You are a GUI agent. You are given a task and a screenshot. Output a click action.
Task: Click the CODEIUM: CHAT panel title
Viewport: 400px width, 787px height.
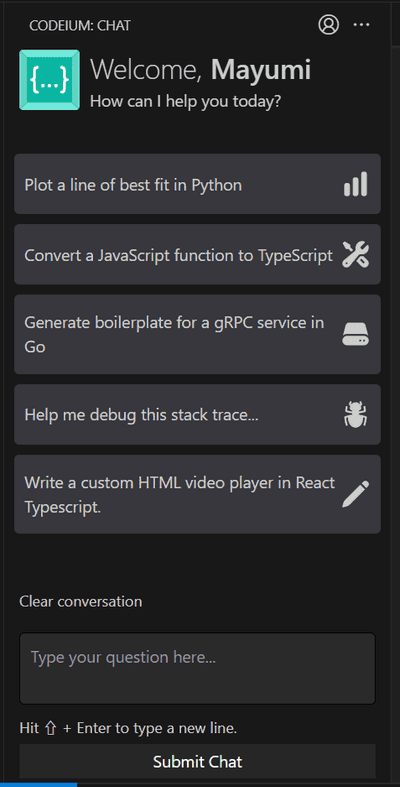(80, 26)
